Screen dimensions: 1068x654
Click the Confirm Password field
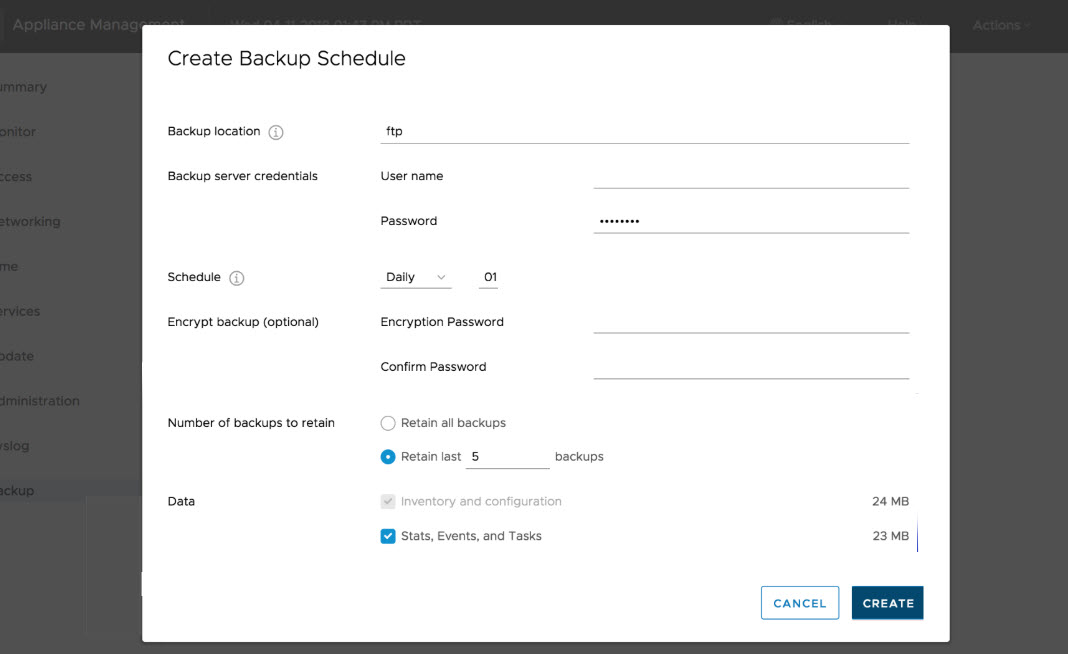tap(750, 367)
